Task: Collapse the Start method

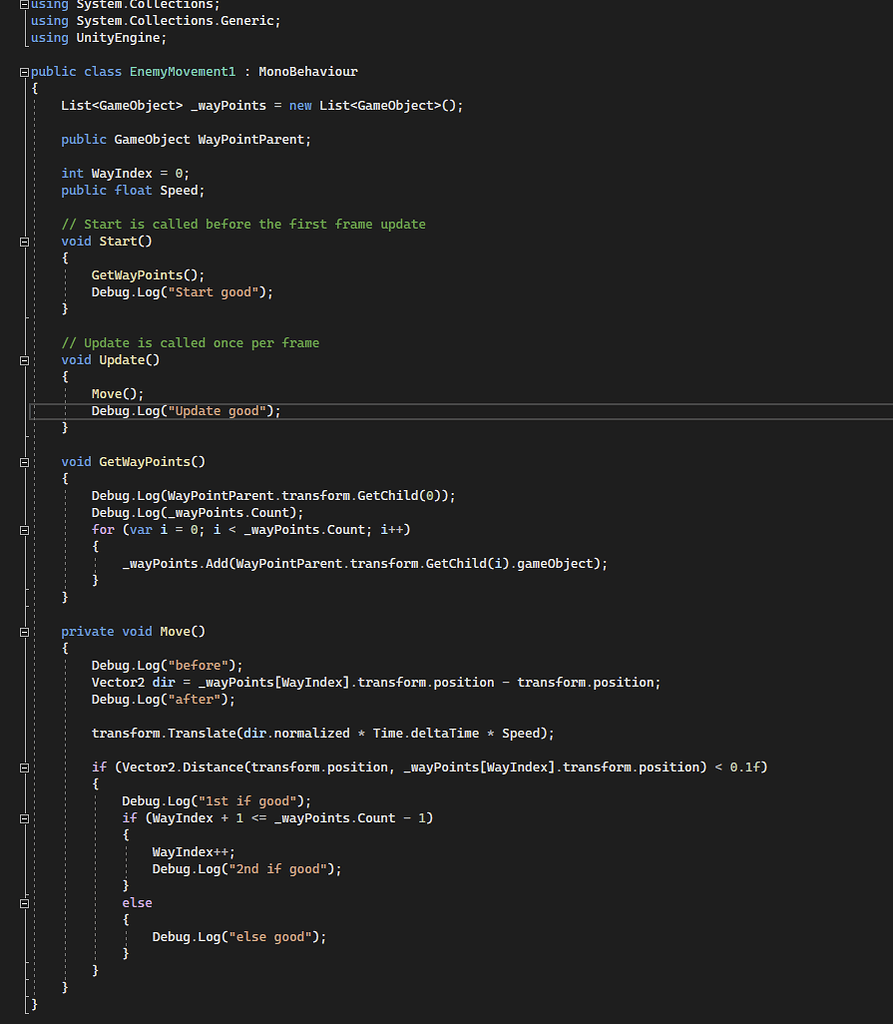Action: (24, 241)
